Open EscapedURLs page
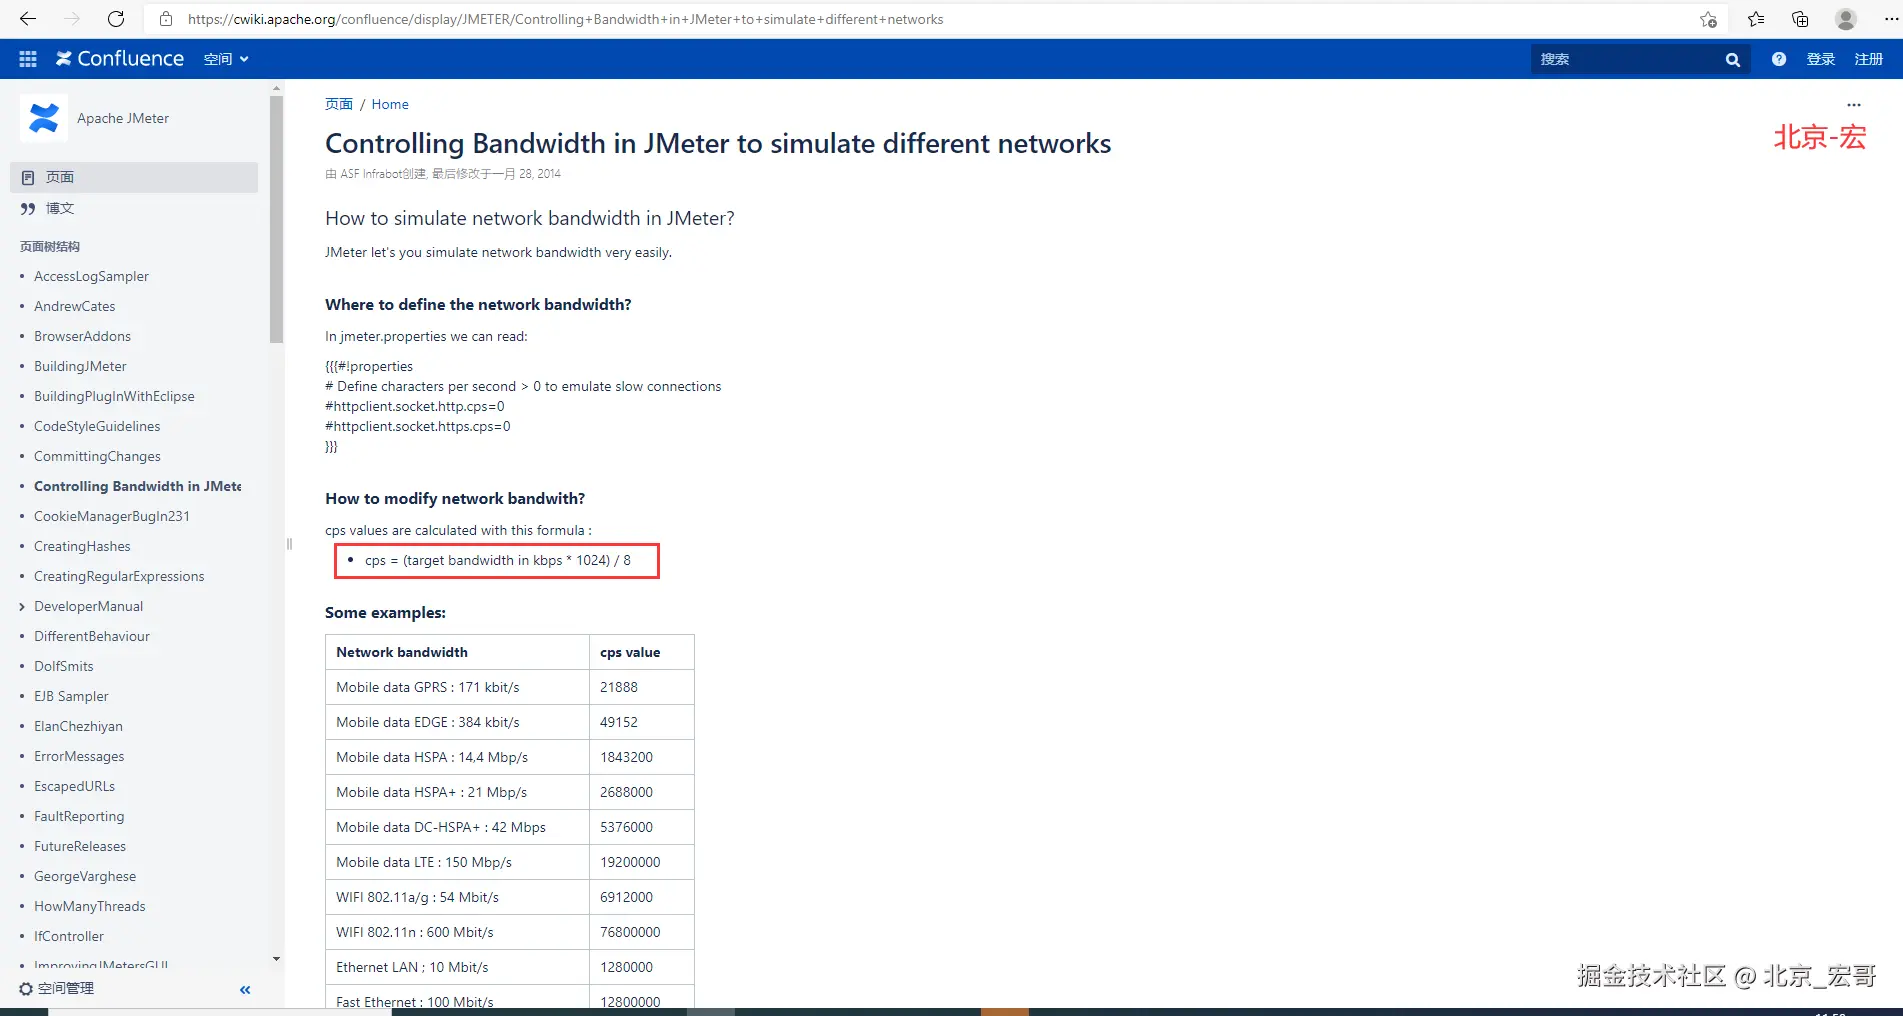Image resolution: width=1903 pixels, height=1016 pixels. [x=74, y=786]
